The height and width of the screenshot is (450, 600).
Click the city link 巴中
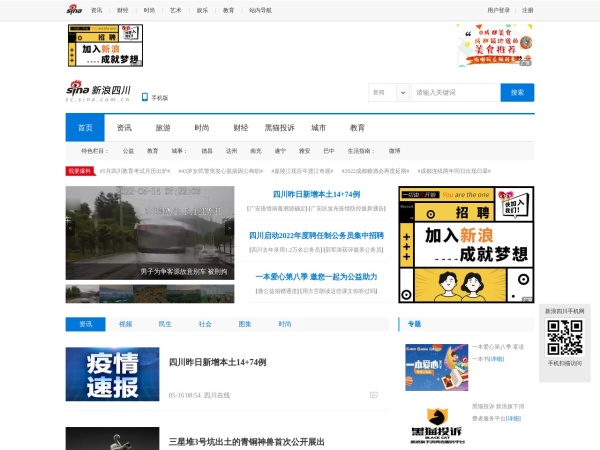coord(329,151)
